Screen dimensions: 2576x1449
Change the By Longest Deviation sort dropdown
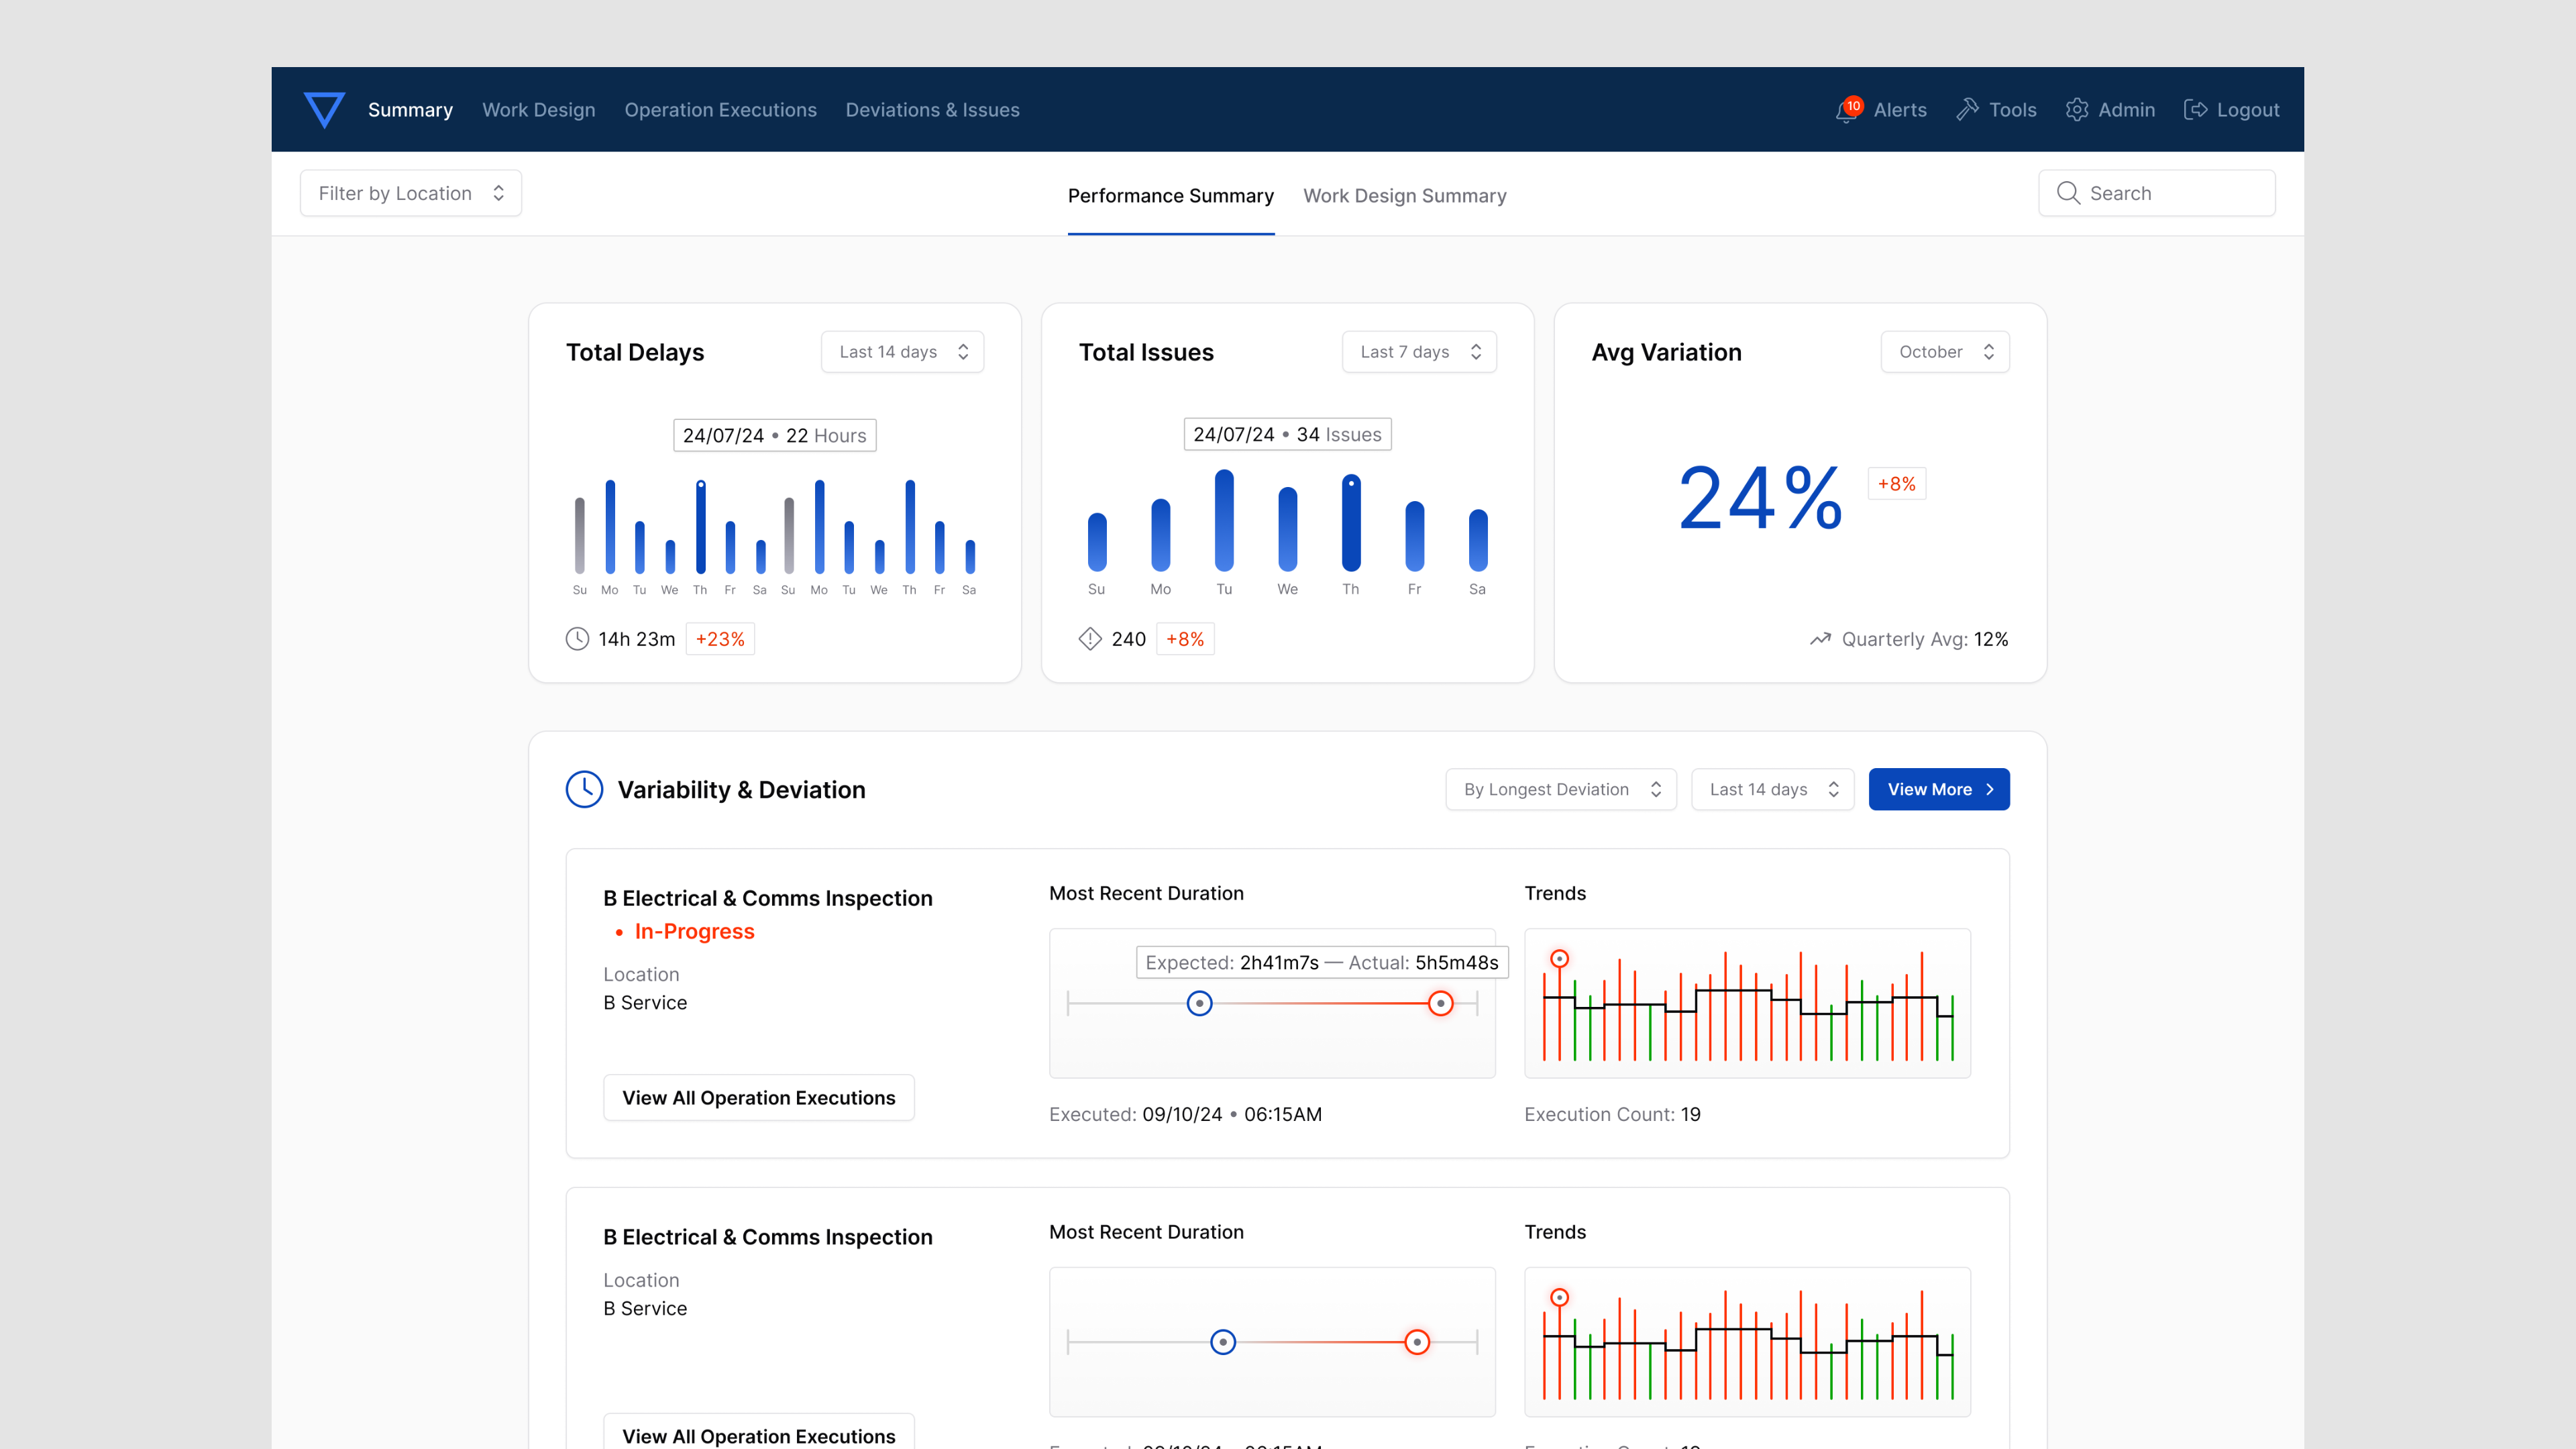tap(1560, 789)
